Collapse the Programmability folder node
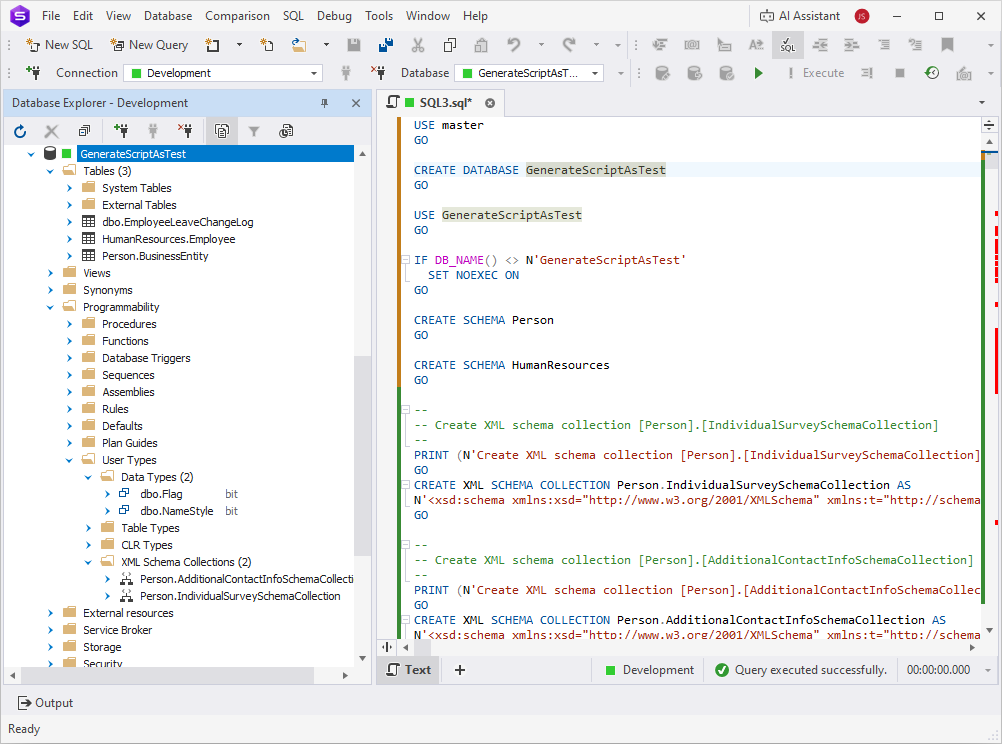 pyautogui.click(x=50, y=307)
